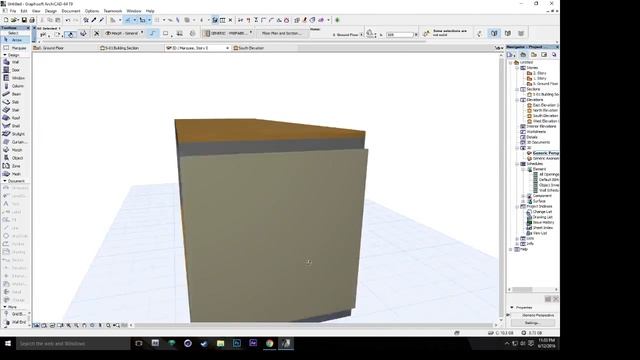Select the Stair tool
The image size is (640, 360).
click(16, 110)
